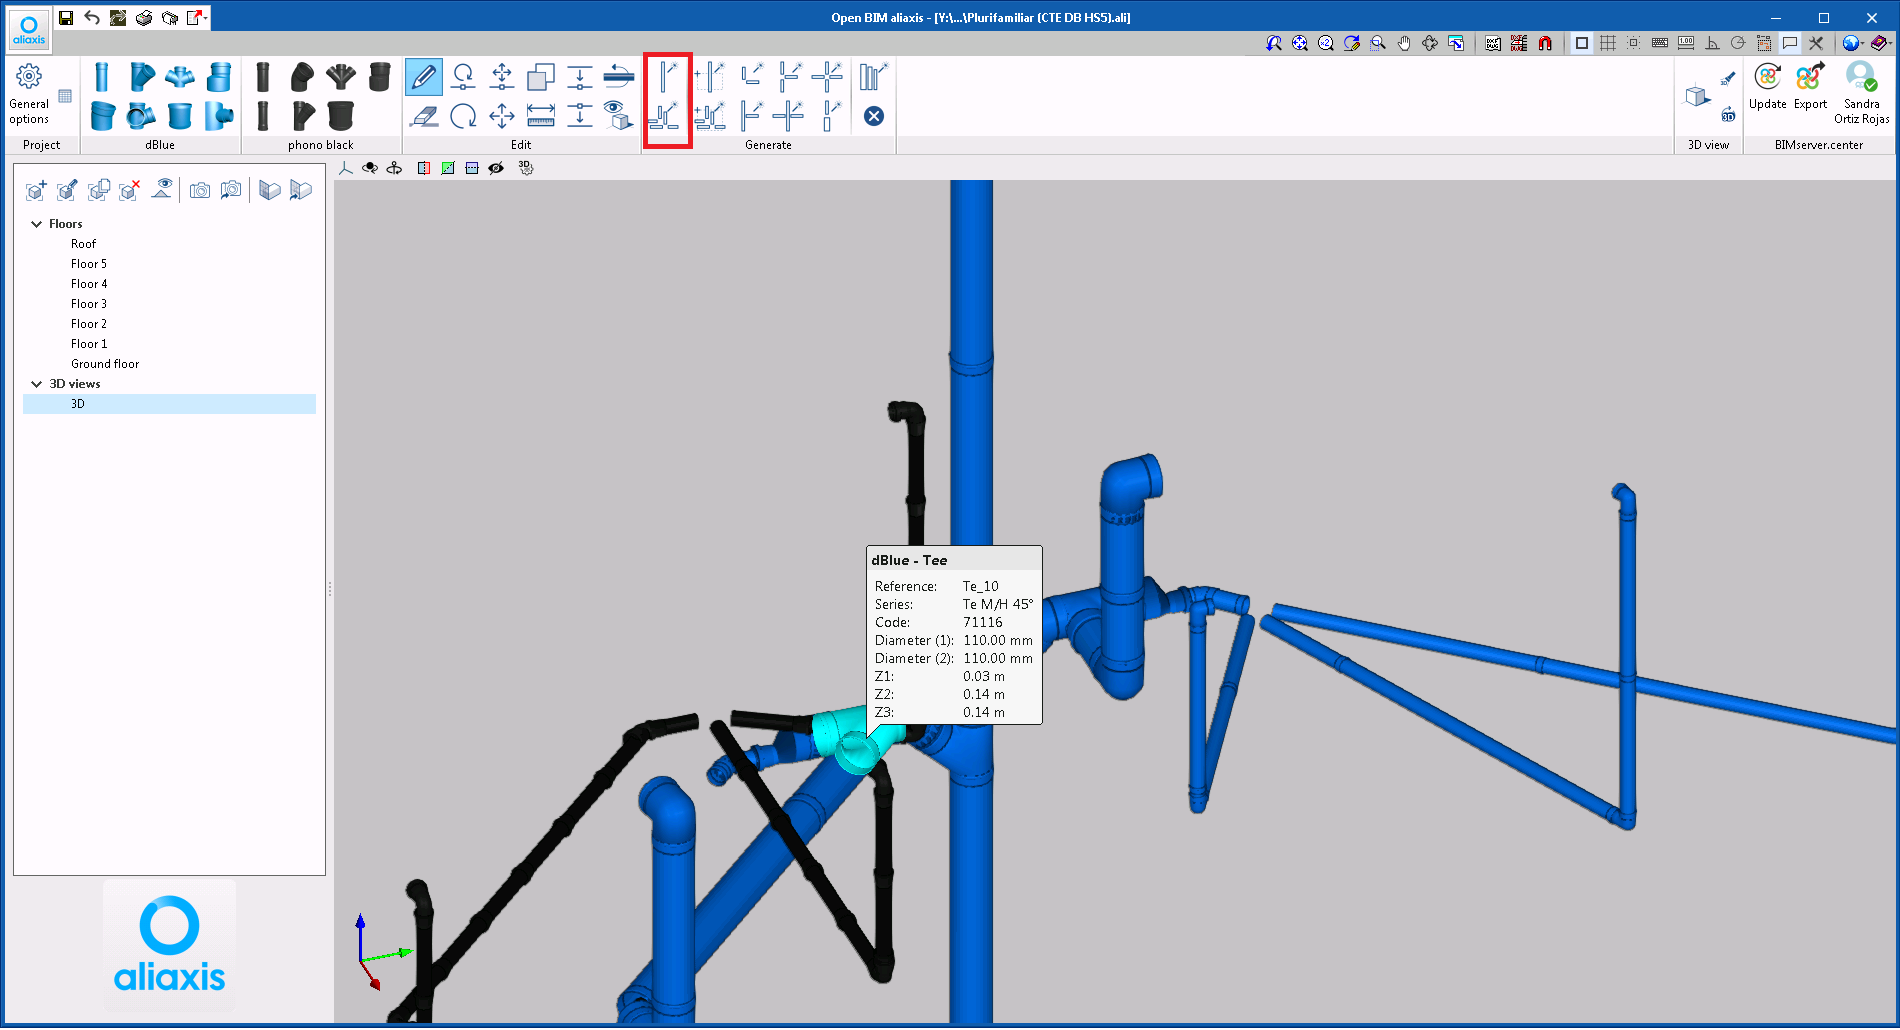The image size is (1900, 1030).
Task: Click the zoom window magnifier
Action: click(x=1378, y=43)
